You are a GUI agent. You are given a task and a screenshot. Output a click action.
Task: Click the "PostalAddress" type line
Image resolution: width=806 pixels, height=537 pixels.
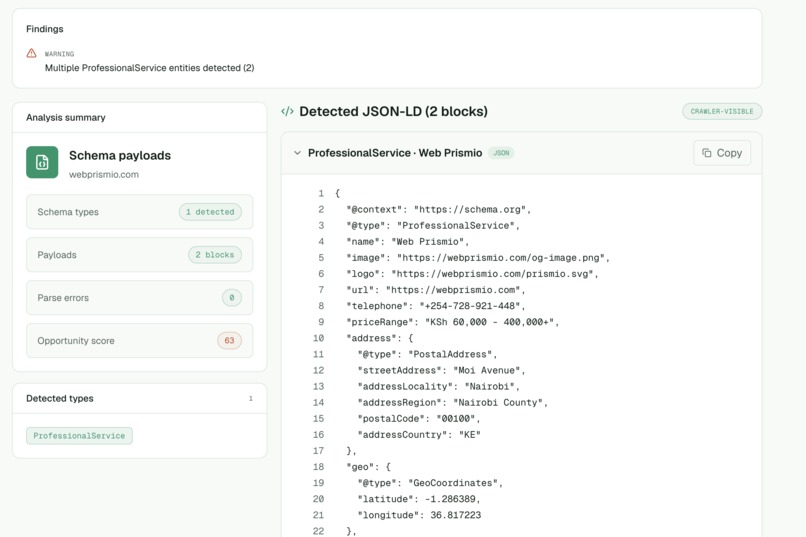pos(427,355)
